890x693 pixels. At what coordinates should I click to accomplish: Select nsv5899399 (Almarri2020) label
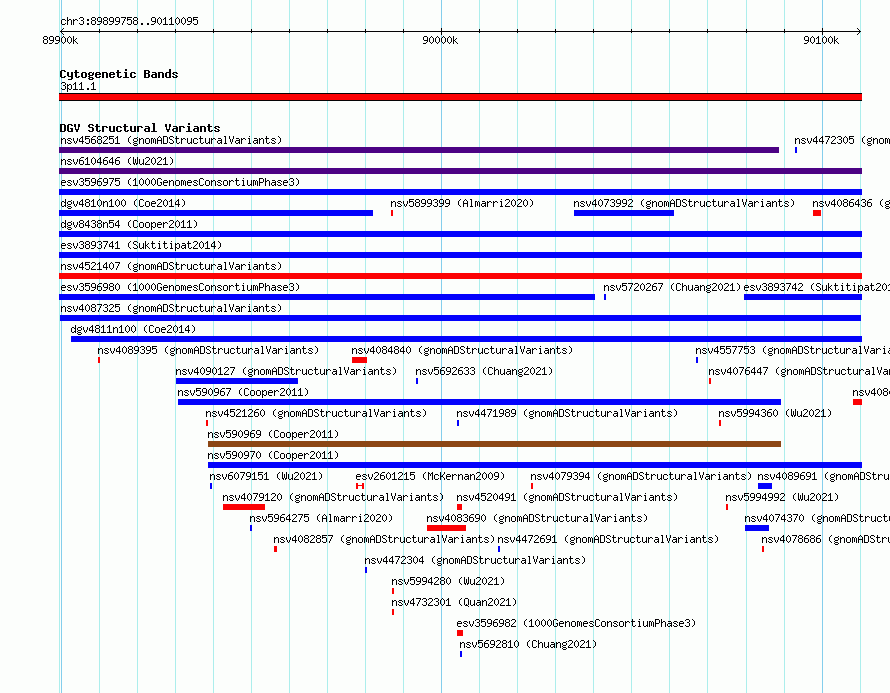tap(462, 203)
